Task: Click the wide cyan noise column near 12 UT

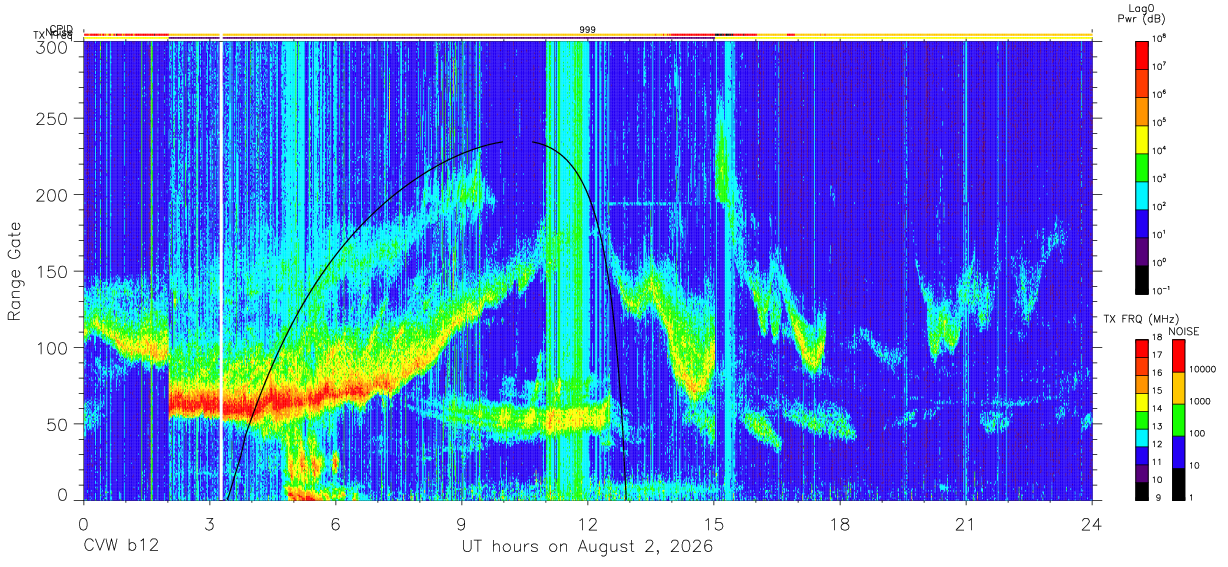Action: (x=568, y=270)
